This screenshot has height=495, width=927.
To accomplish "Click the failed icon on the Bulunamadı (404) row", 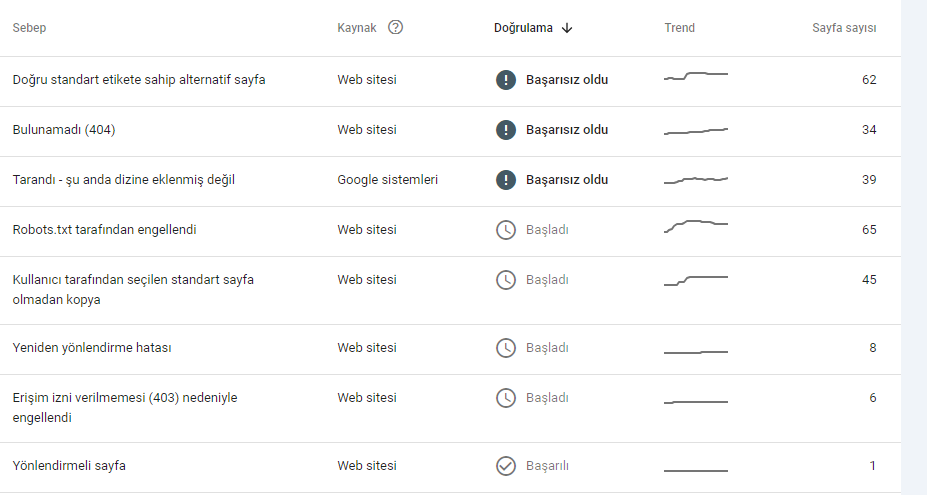I will (505, 130).
